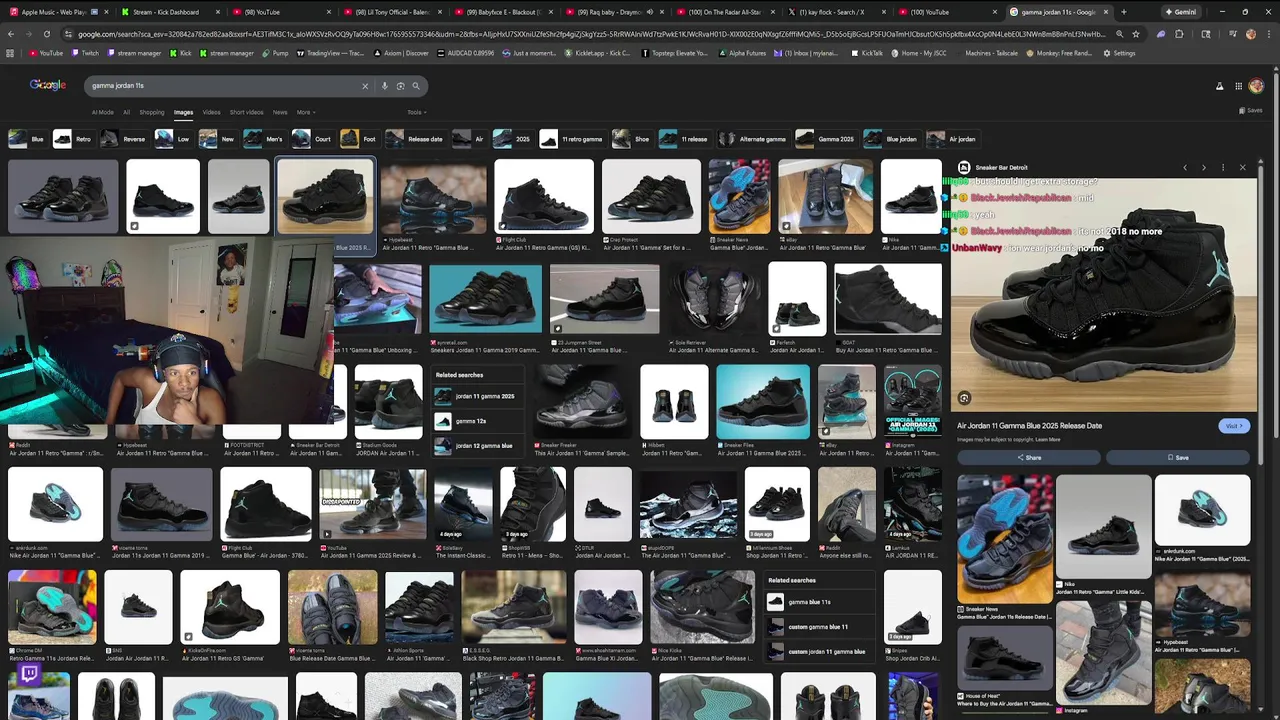Filter images by the Gamma 2025 chip
The width and height of the screenshot is (1280, 720).
click(x=826, y=139)
